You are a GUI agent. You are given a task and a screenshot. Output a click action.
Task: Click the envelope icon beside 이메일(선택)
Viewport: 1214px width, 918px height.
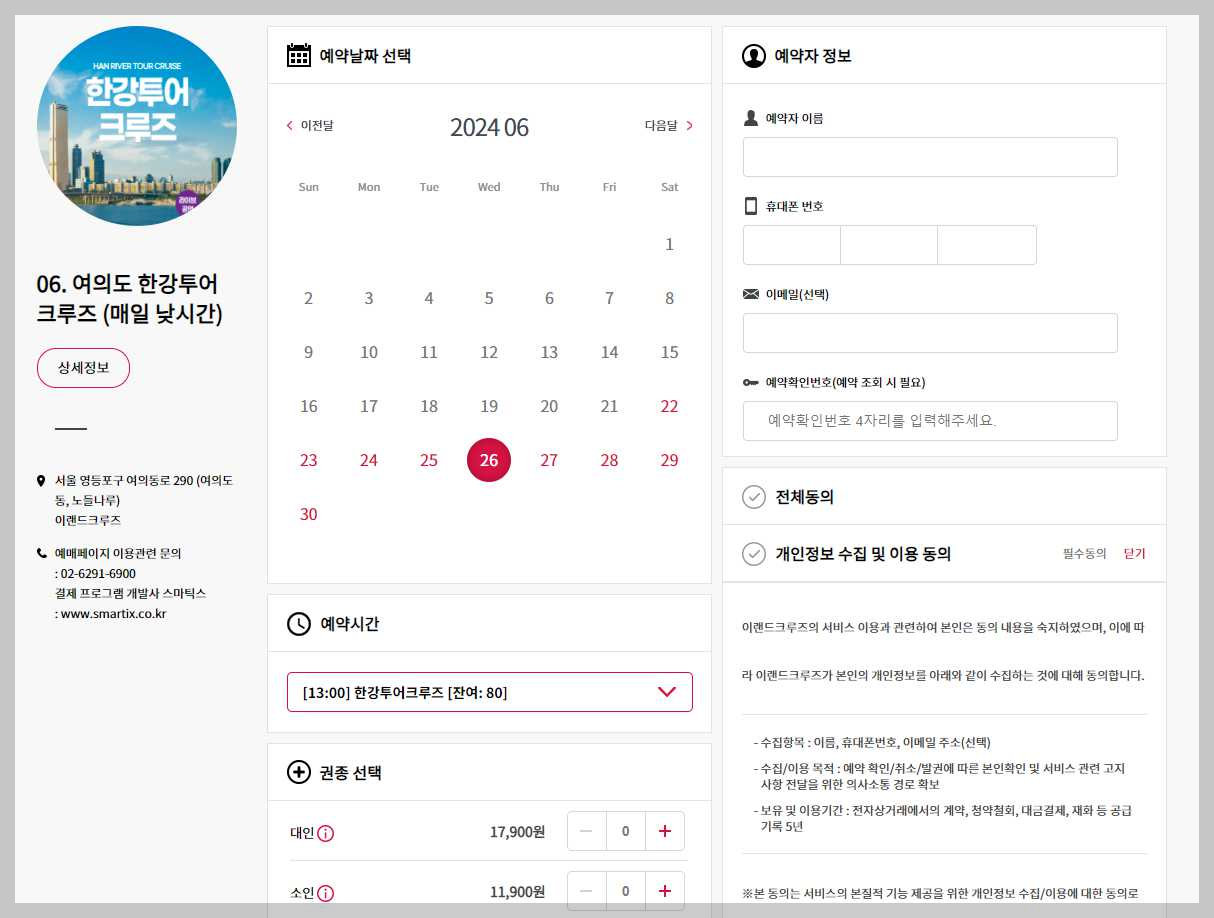[x=752, y=292]
